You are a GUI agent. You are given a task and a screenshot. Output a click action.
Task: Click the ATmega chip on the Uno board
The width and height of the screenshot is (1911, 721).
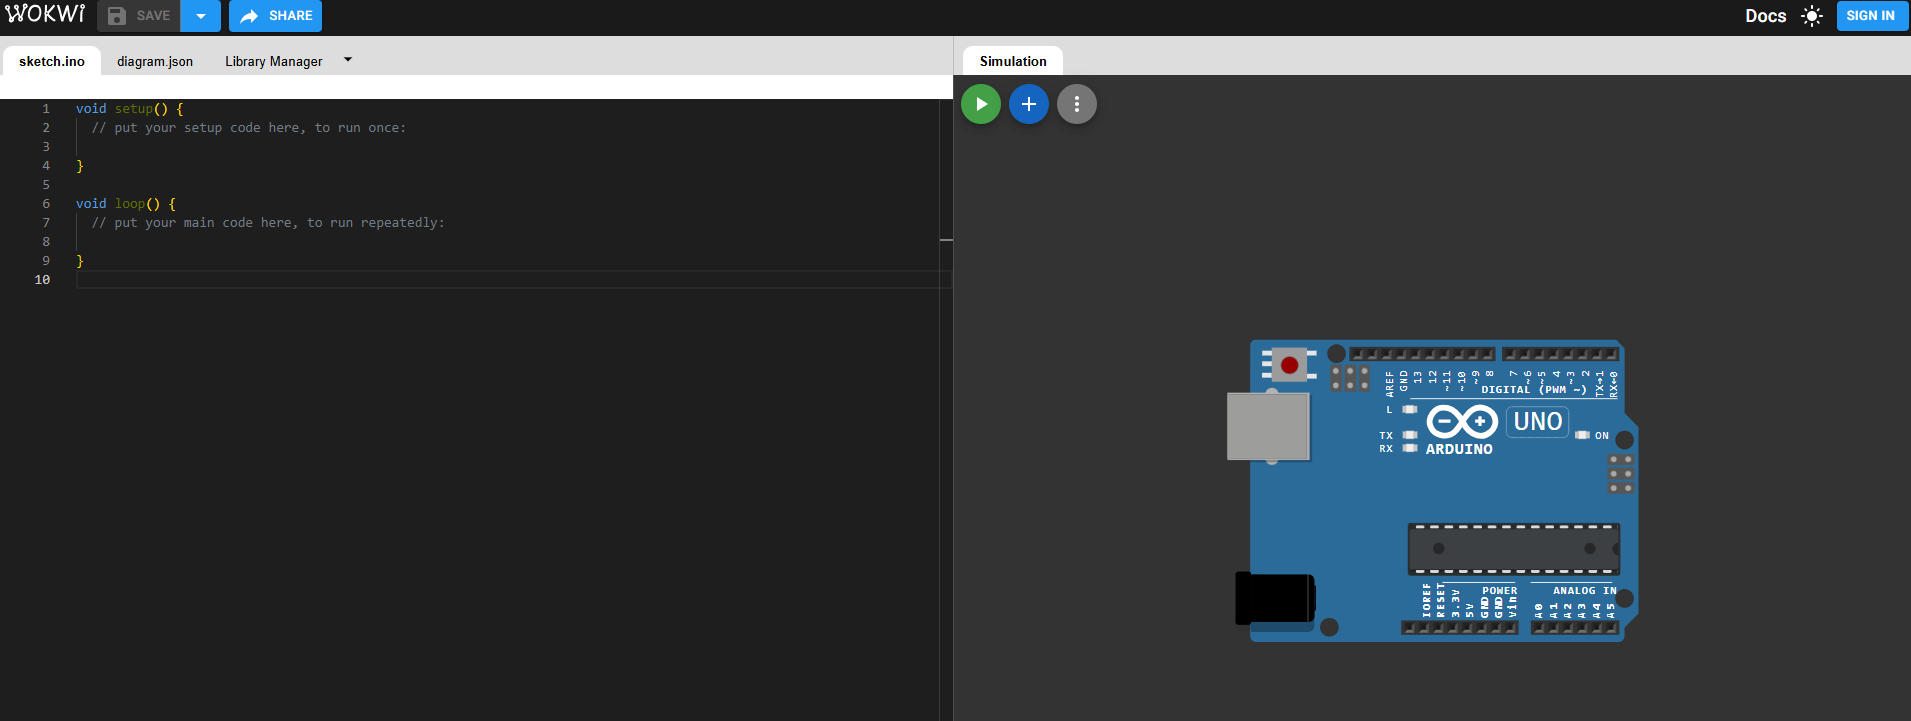[1512, 549]
